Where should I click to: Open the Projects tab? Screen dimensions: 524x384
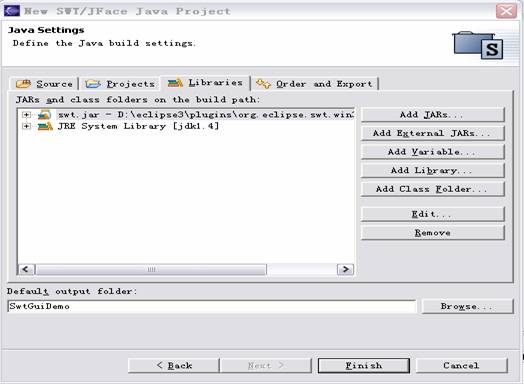point(120,84)
